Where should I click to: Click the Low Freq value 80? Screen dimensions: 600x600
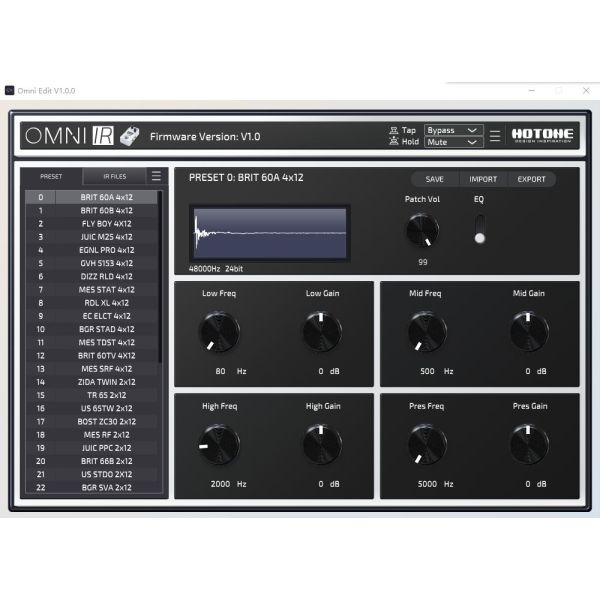[220, 371]
